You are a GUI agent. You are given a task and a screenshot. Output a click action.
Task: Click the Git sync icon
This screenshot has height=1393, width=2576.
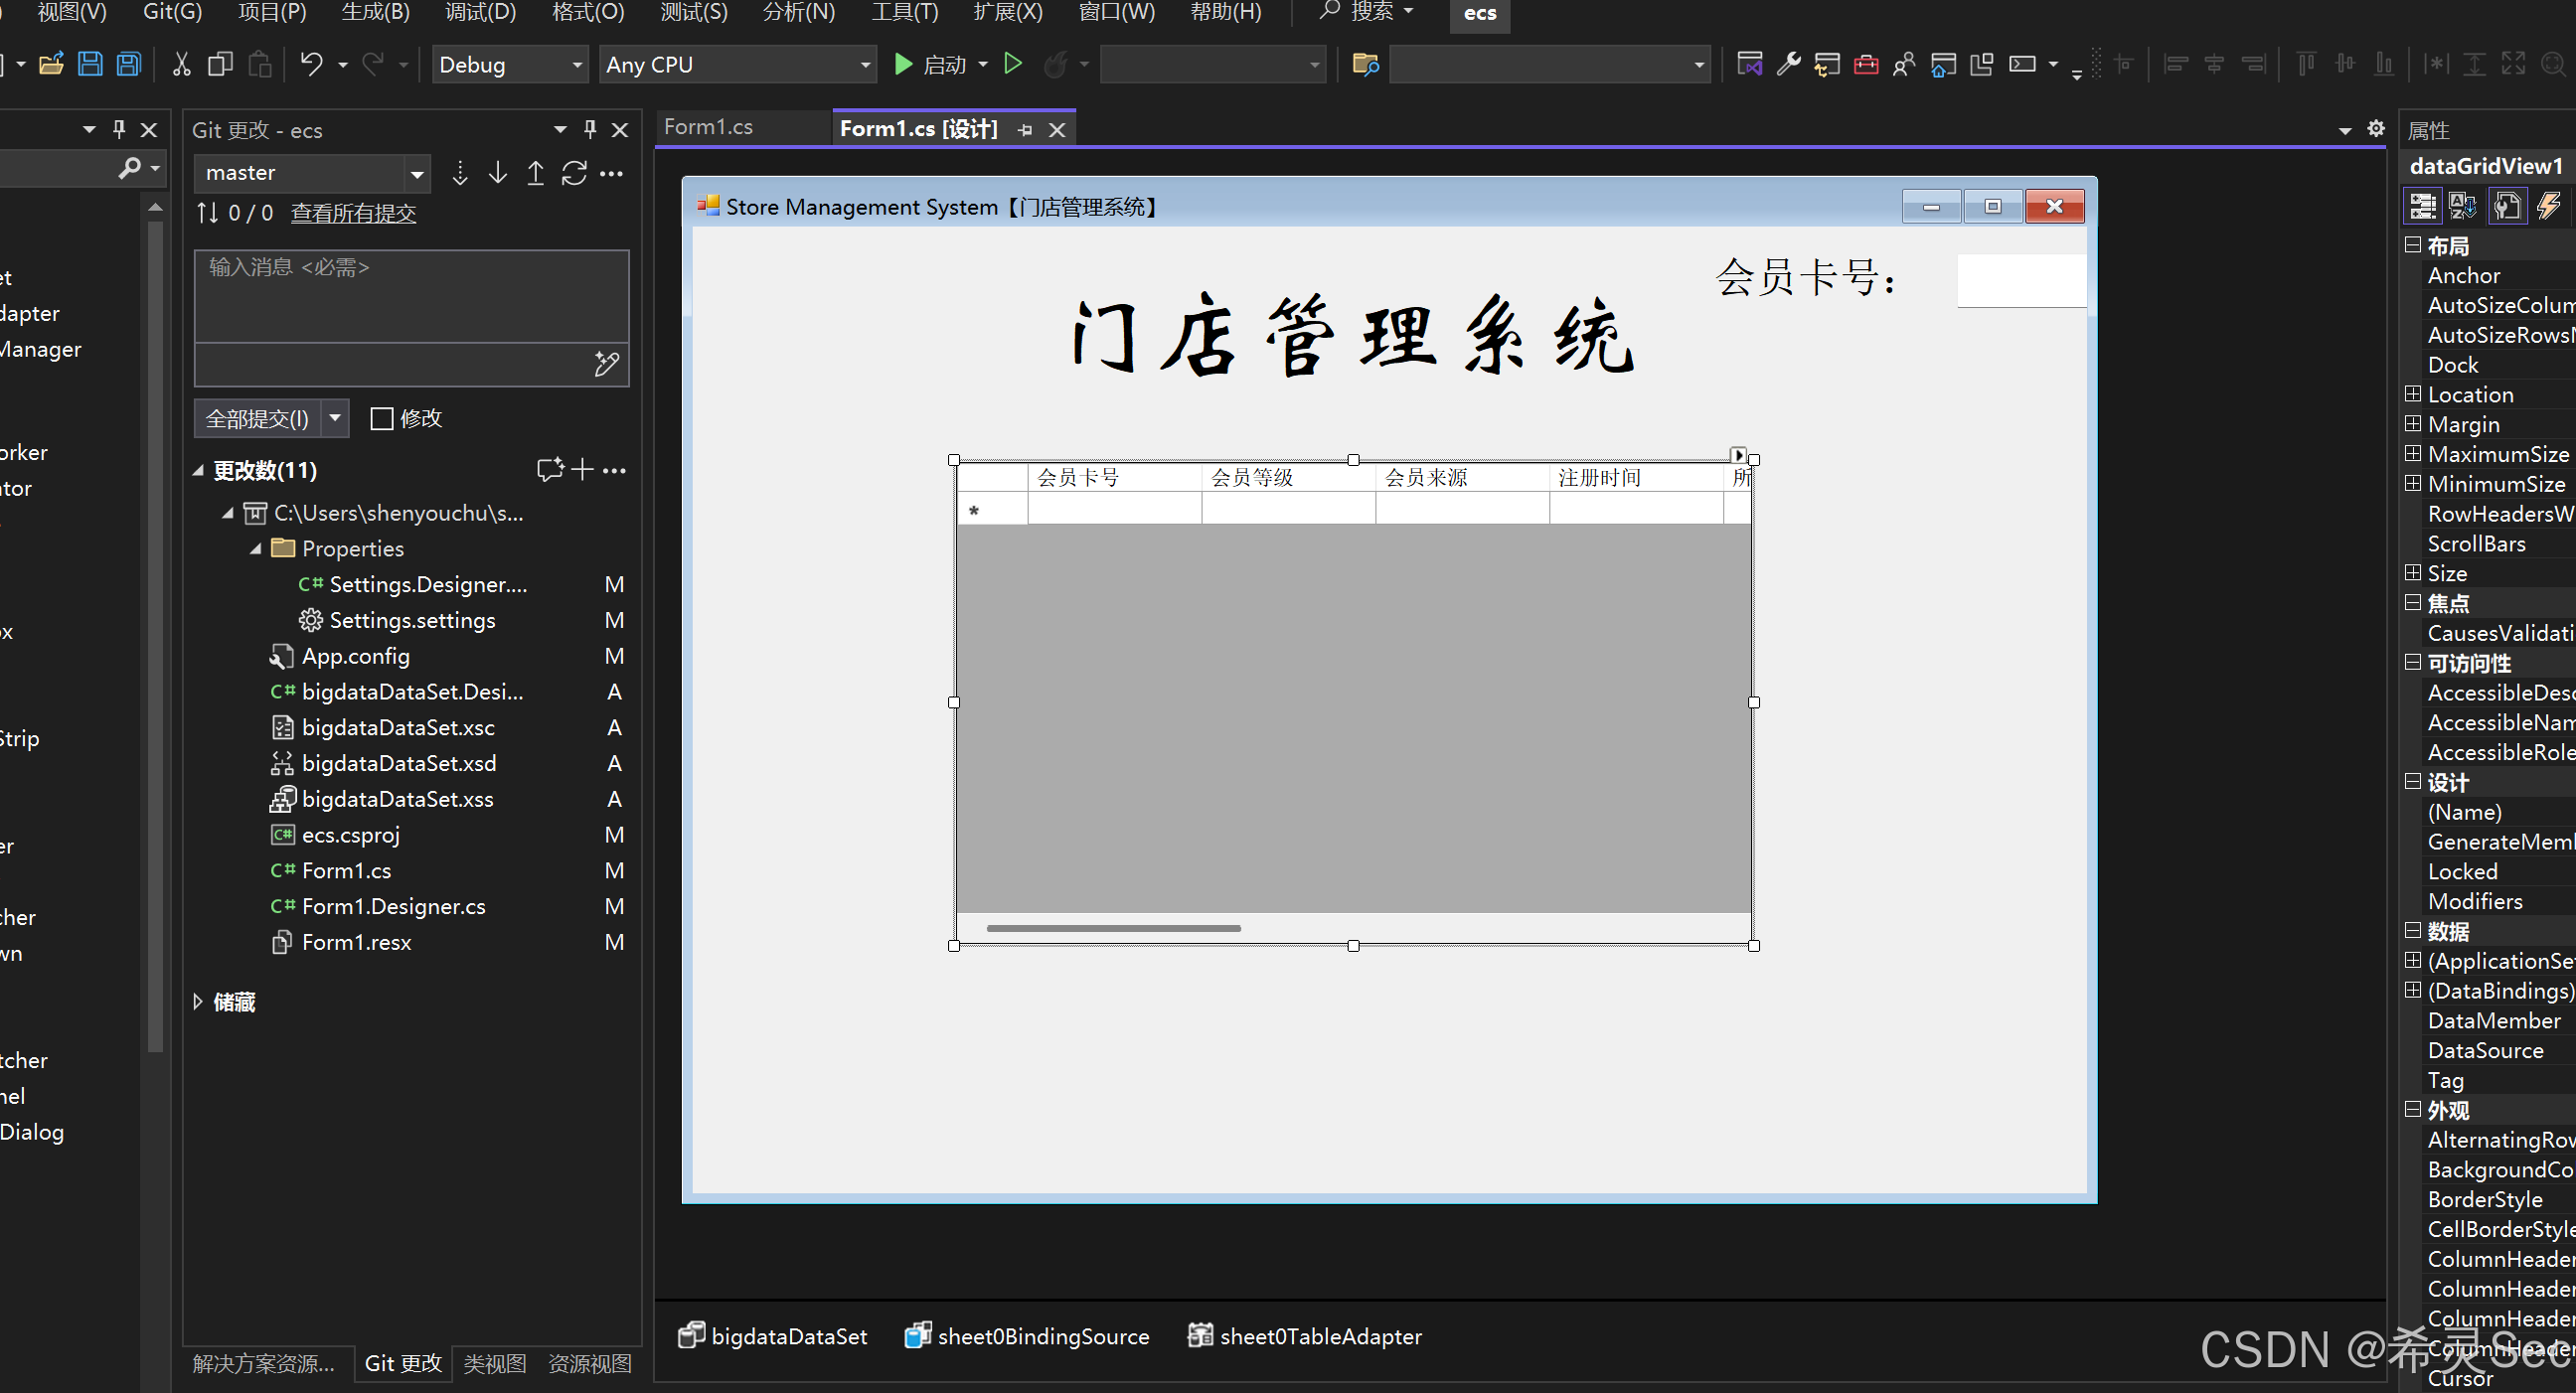574,173
